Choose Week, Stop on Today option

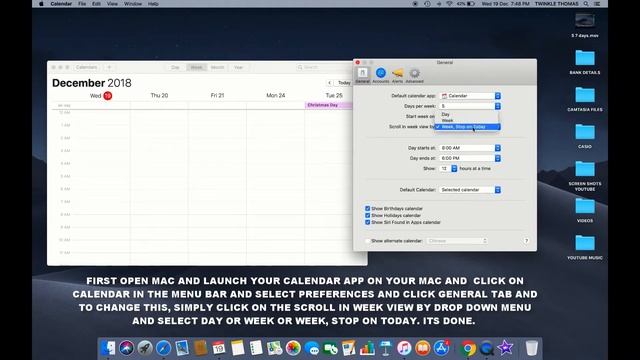click(467, 127)
